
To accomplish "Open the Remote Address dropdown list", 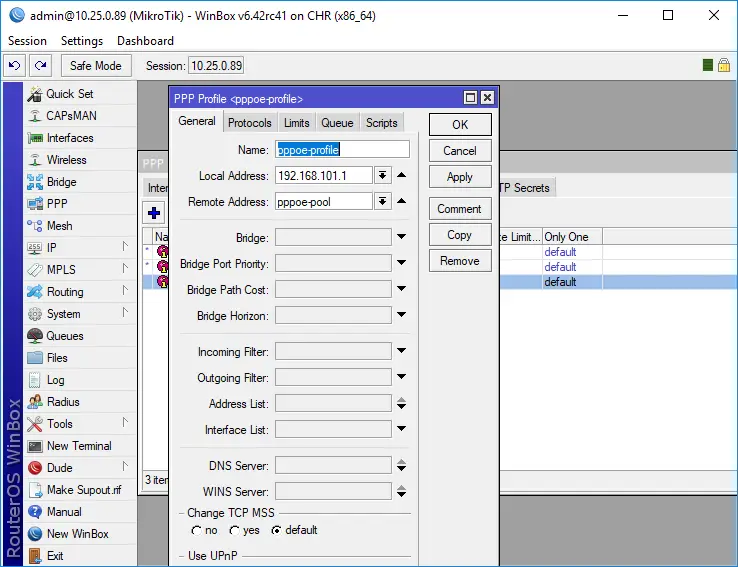I will pyautogui.click(x=383, y=201).
